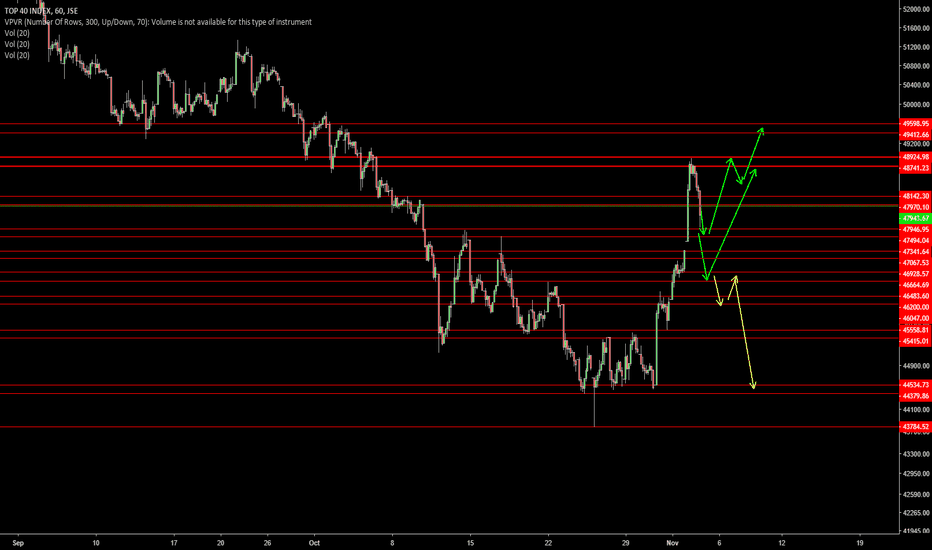This screenshot has width=932, height=550.
Task: Click the 47494.04 price label
Action: pos(915,240)
